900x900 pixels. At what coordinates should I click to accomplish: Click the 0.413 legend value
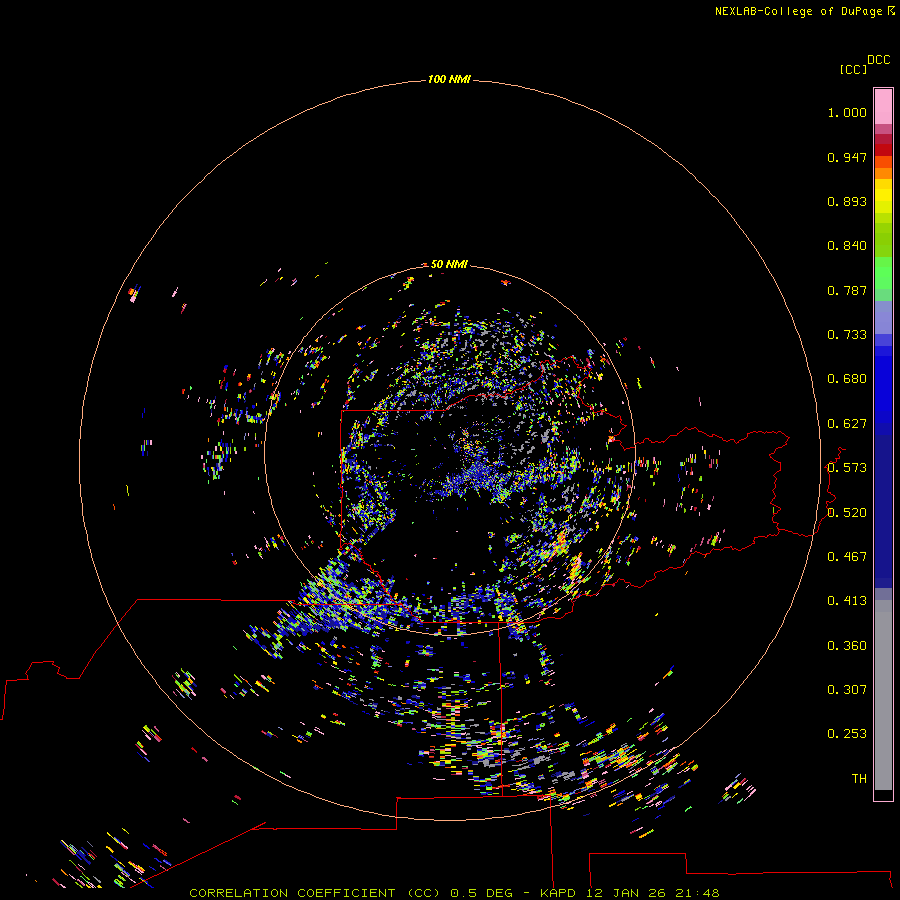coord(847,601)
